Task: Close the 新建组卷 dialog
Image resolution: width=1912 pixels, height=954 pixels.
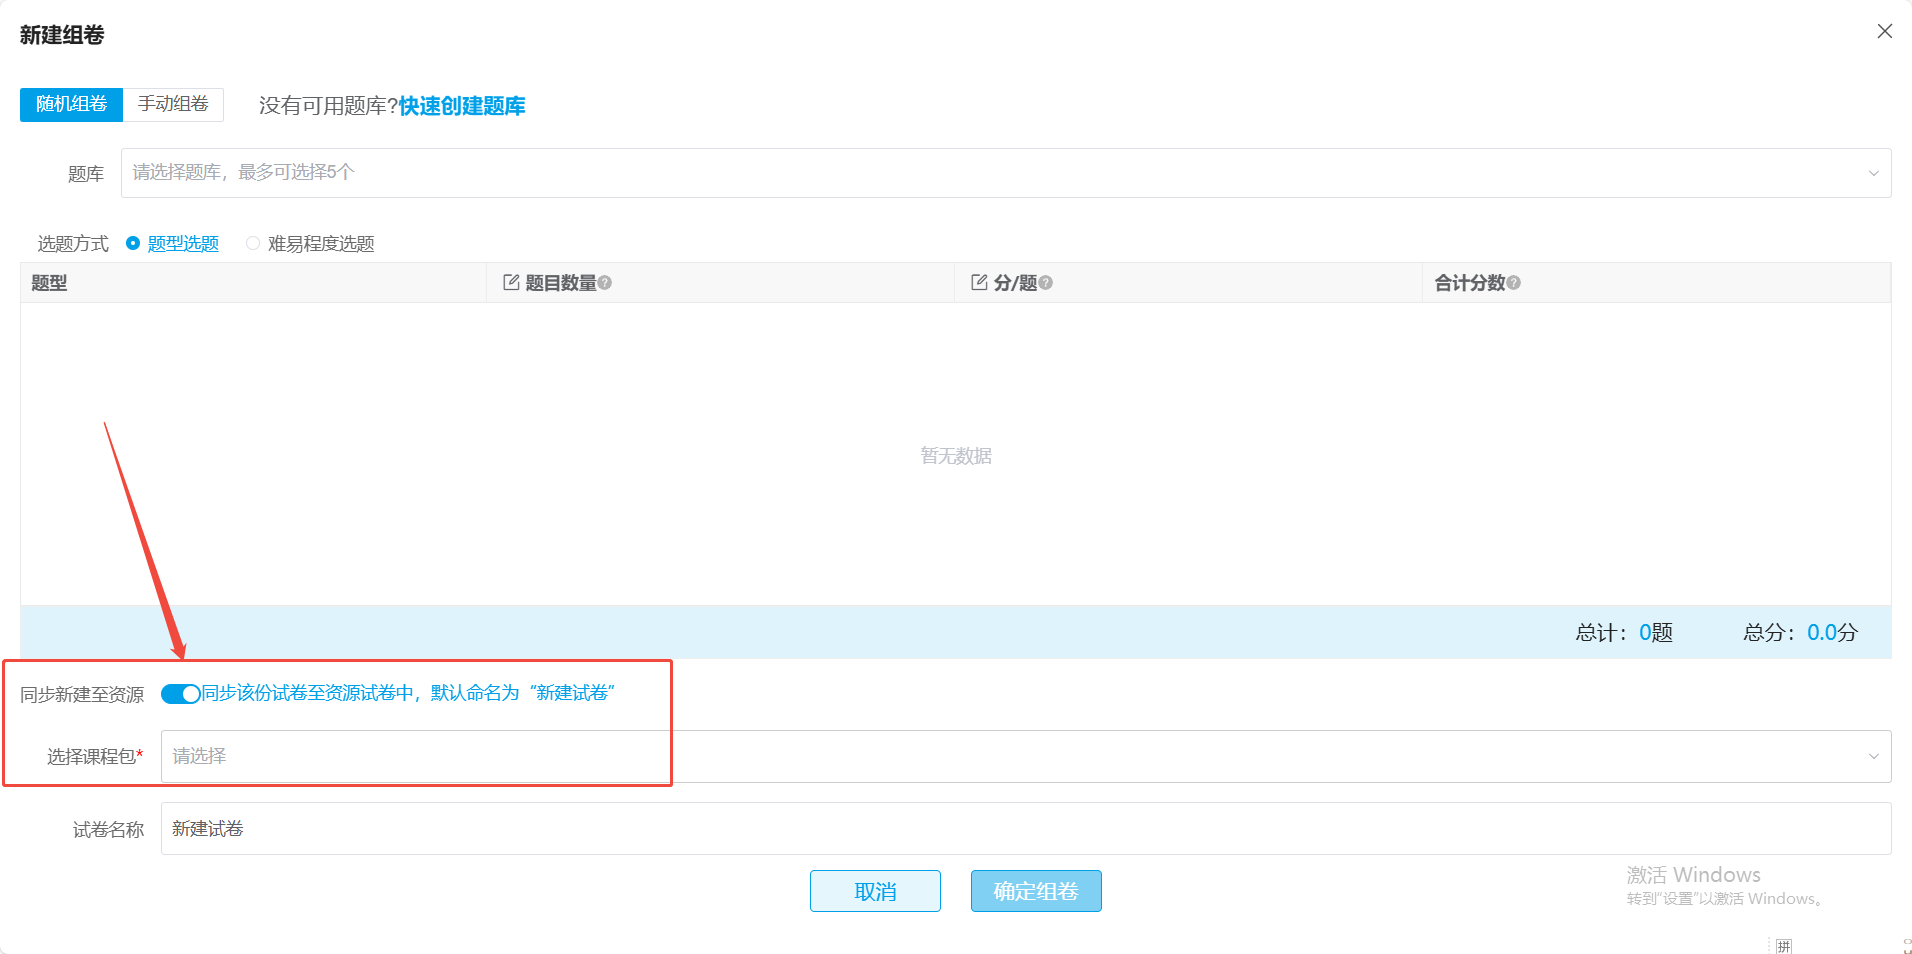Action: (1884, 31)
